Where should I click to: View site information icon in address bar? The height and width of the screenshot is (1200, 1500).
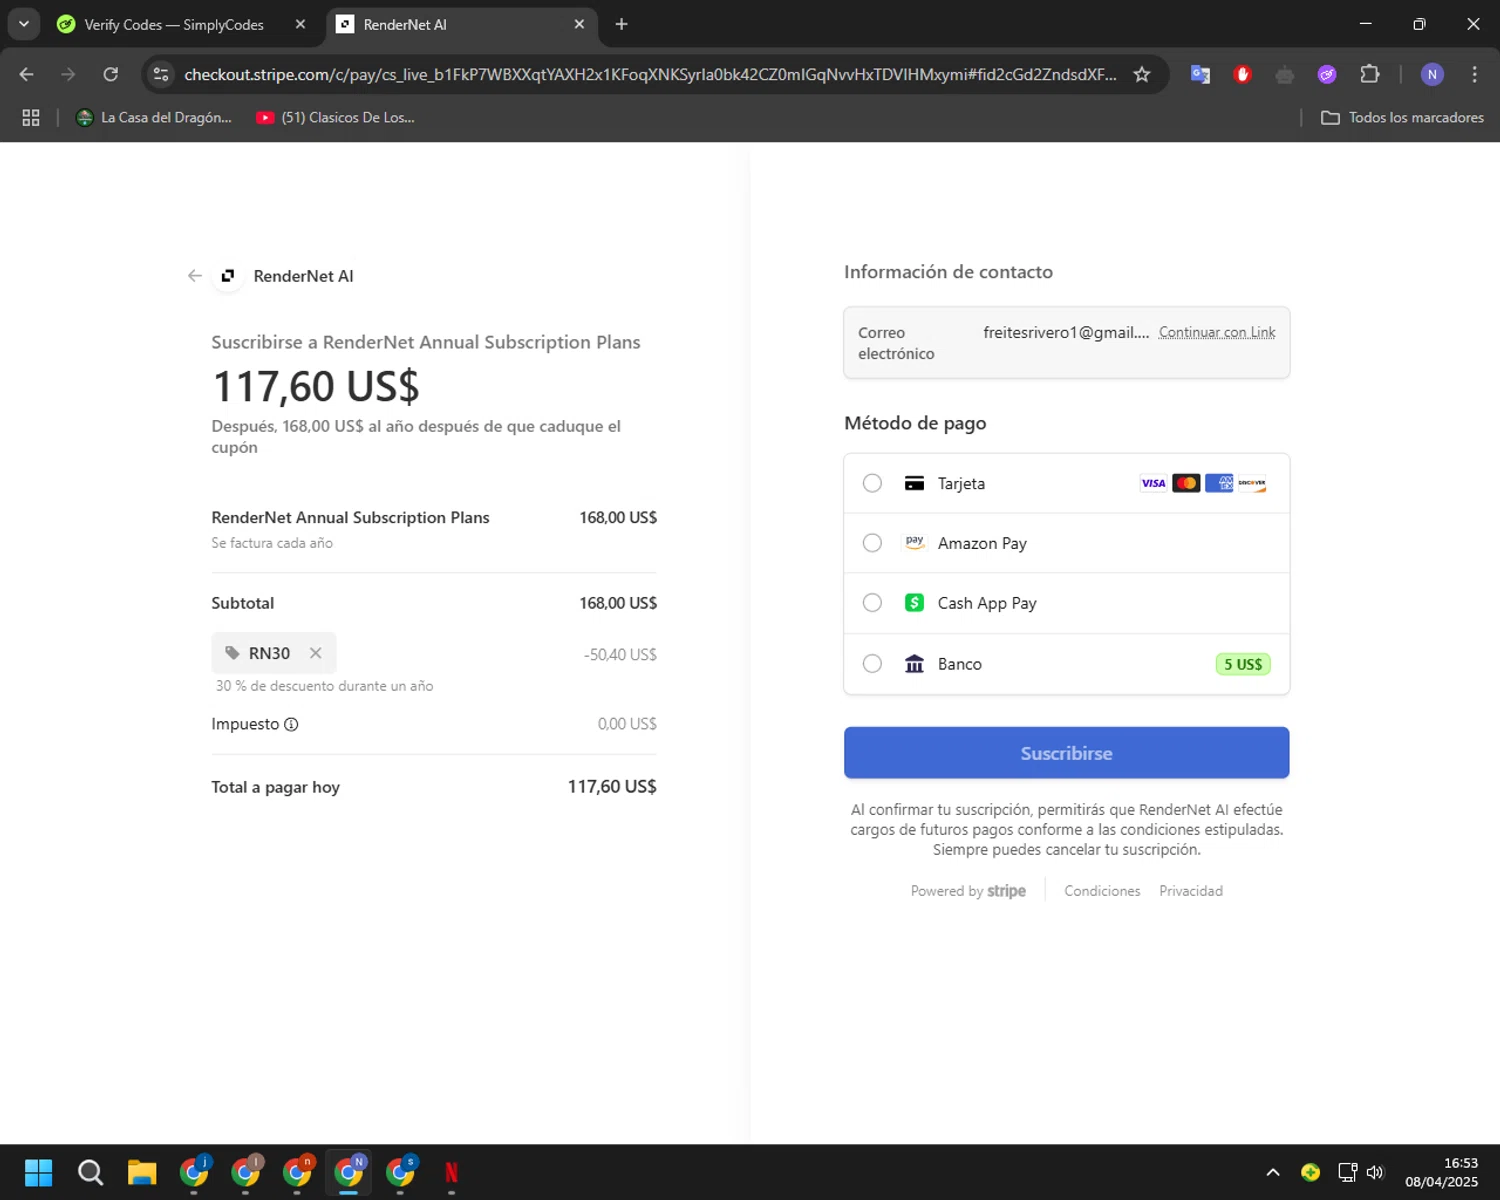[161, 74]
